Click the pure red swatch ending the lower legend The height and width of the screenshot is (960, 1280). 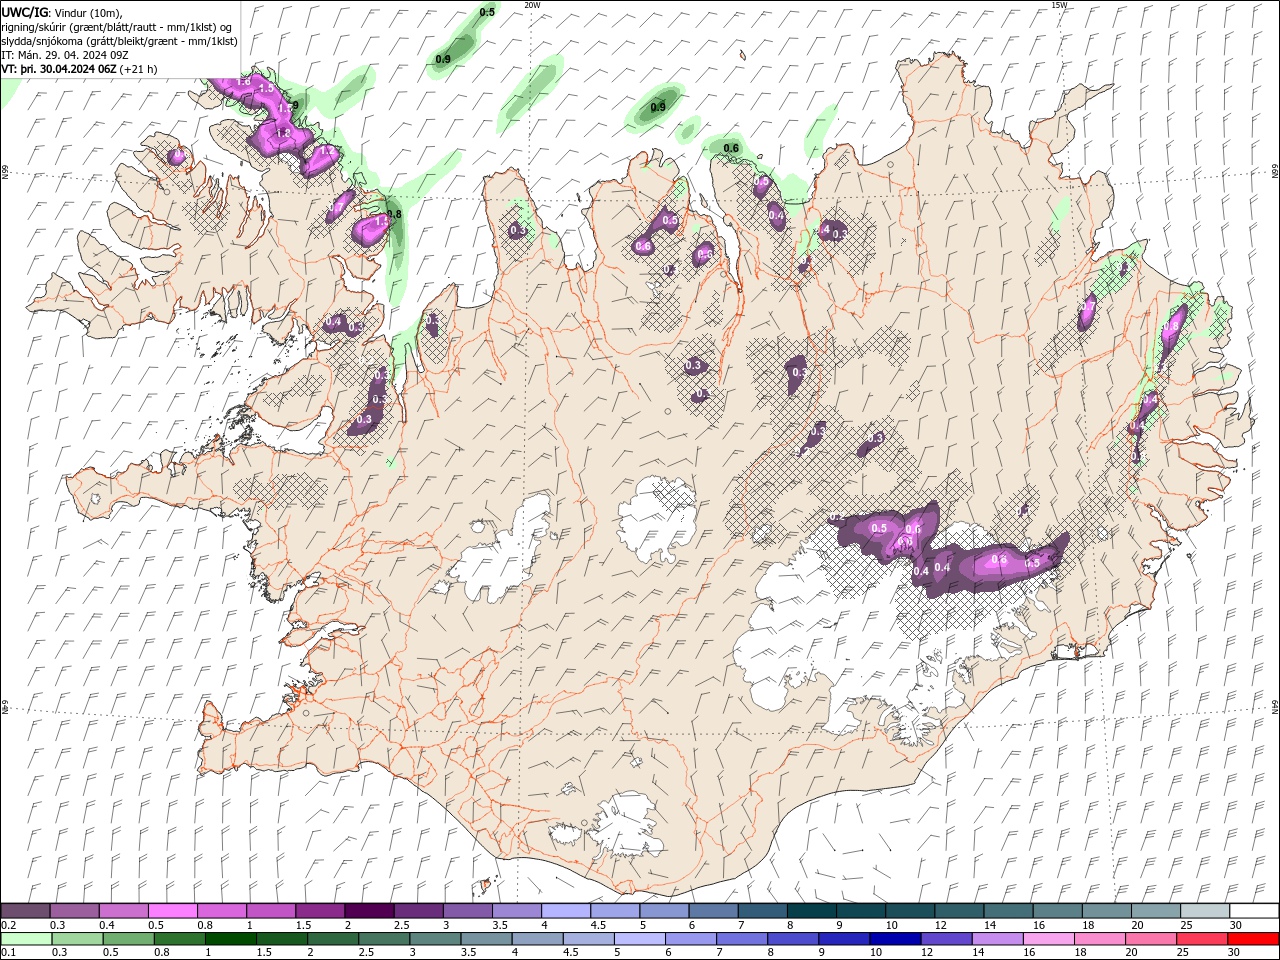(1252, 939)
